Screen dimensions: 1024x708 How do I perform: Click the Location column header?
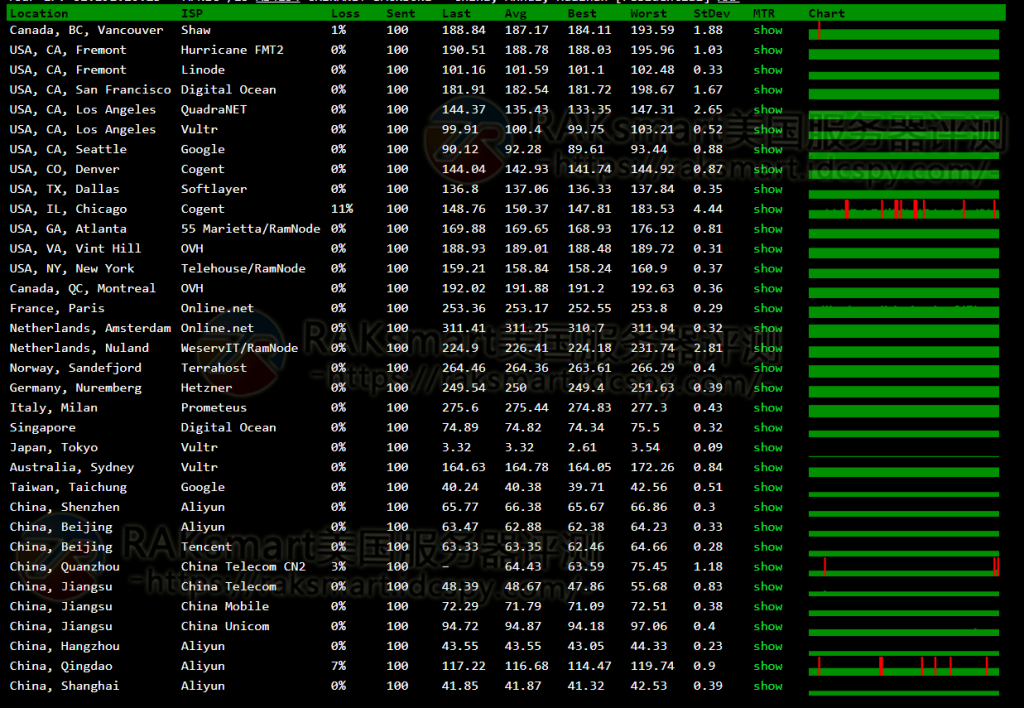(39, 13)
